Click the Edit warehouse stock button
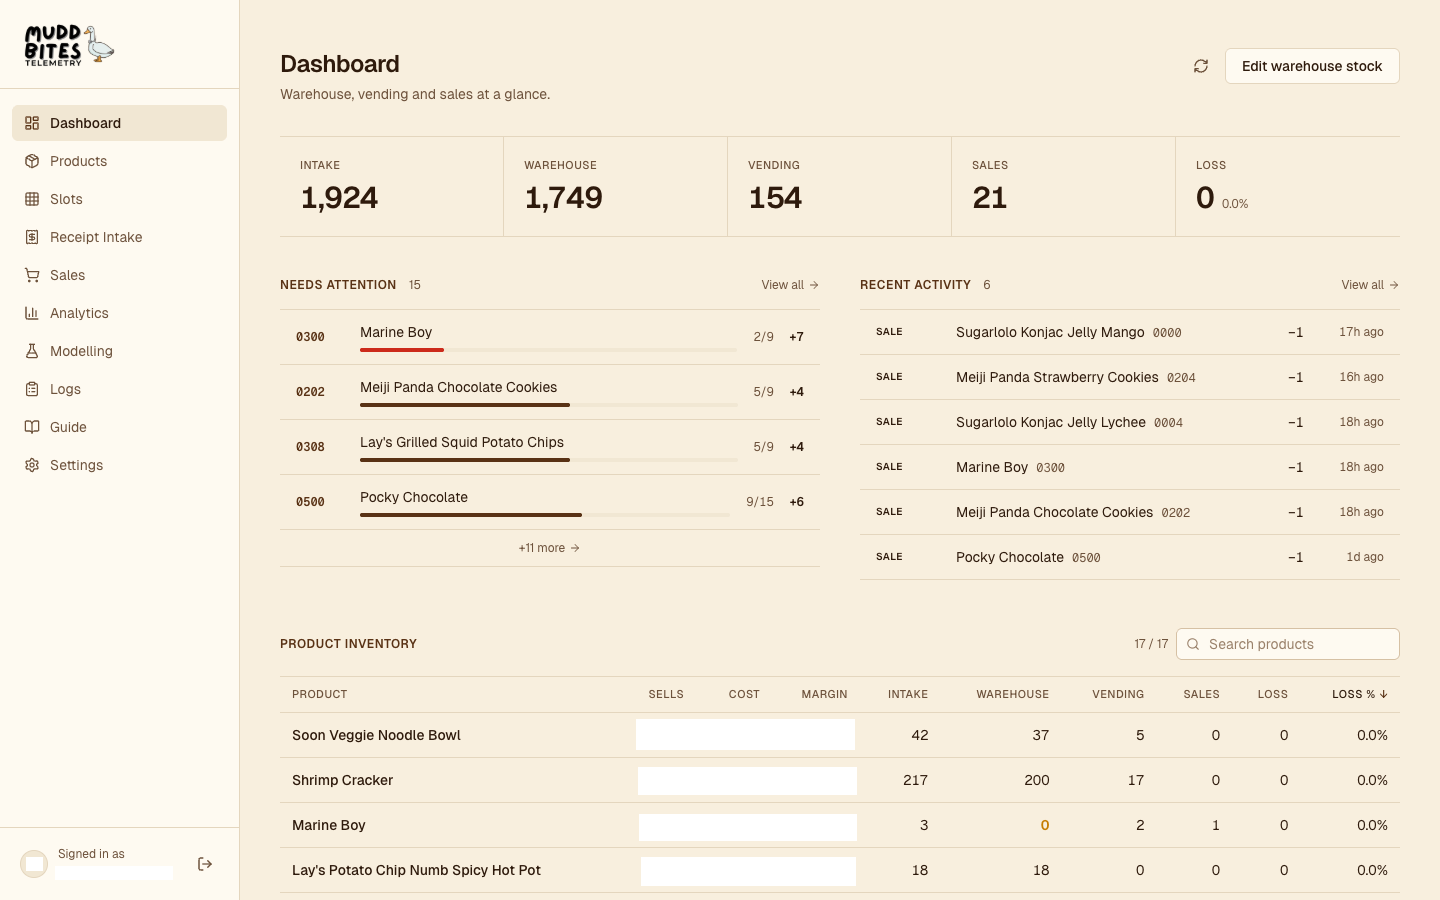 pyautogui.click(x=1312, y=66)
